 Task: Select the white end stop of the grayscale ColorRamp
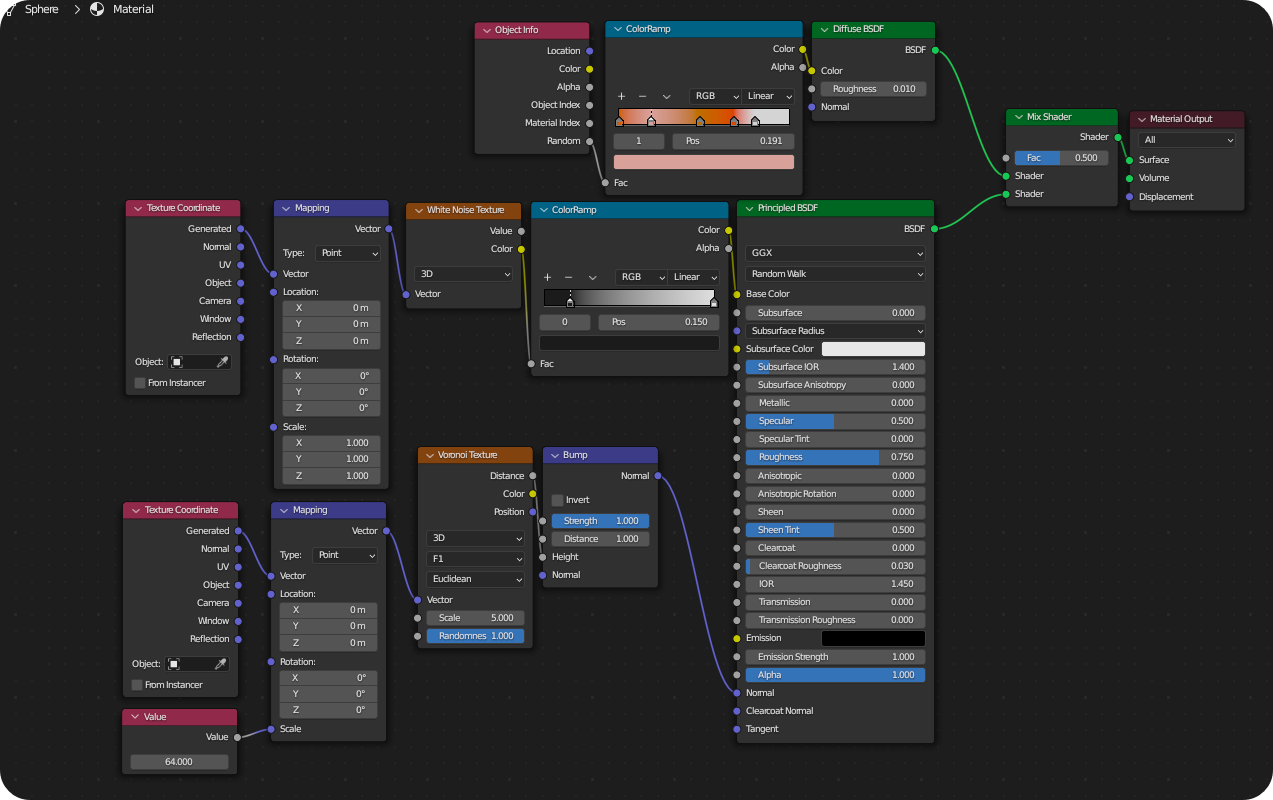click(x=713, y=301)
